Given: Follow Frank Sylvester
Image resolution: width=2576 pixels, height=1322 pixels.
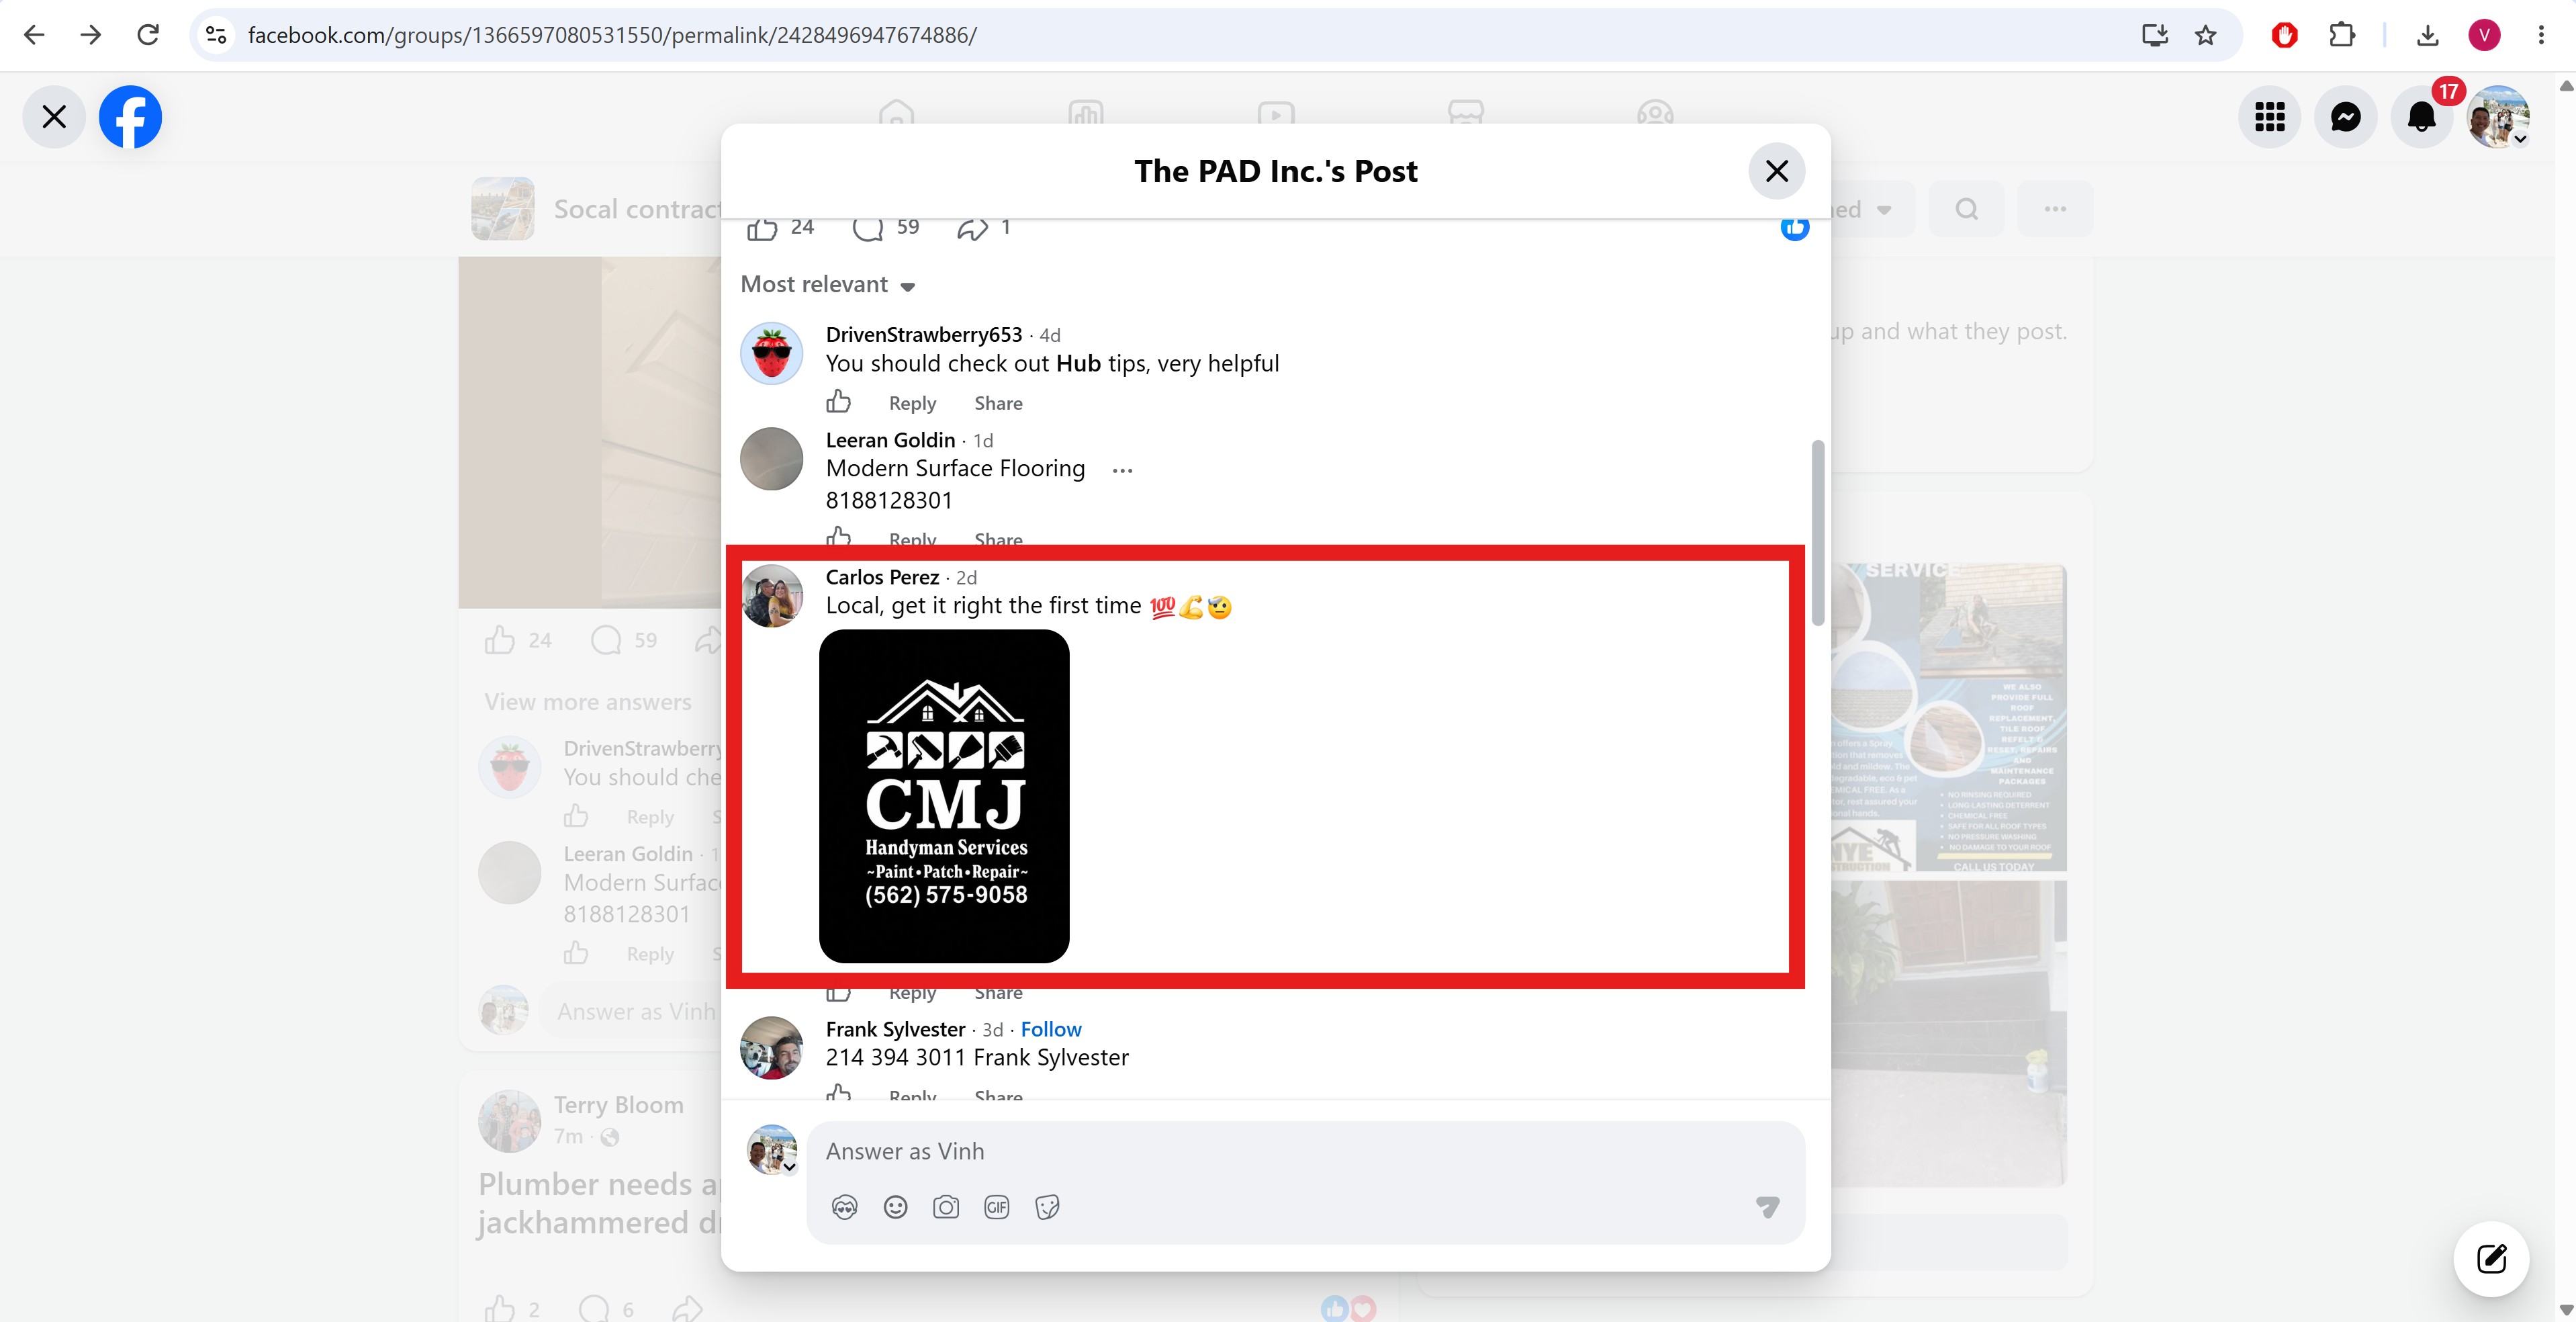Looking at the screenshot, I should pos(1051,1029).
